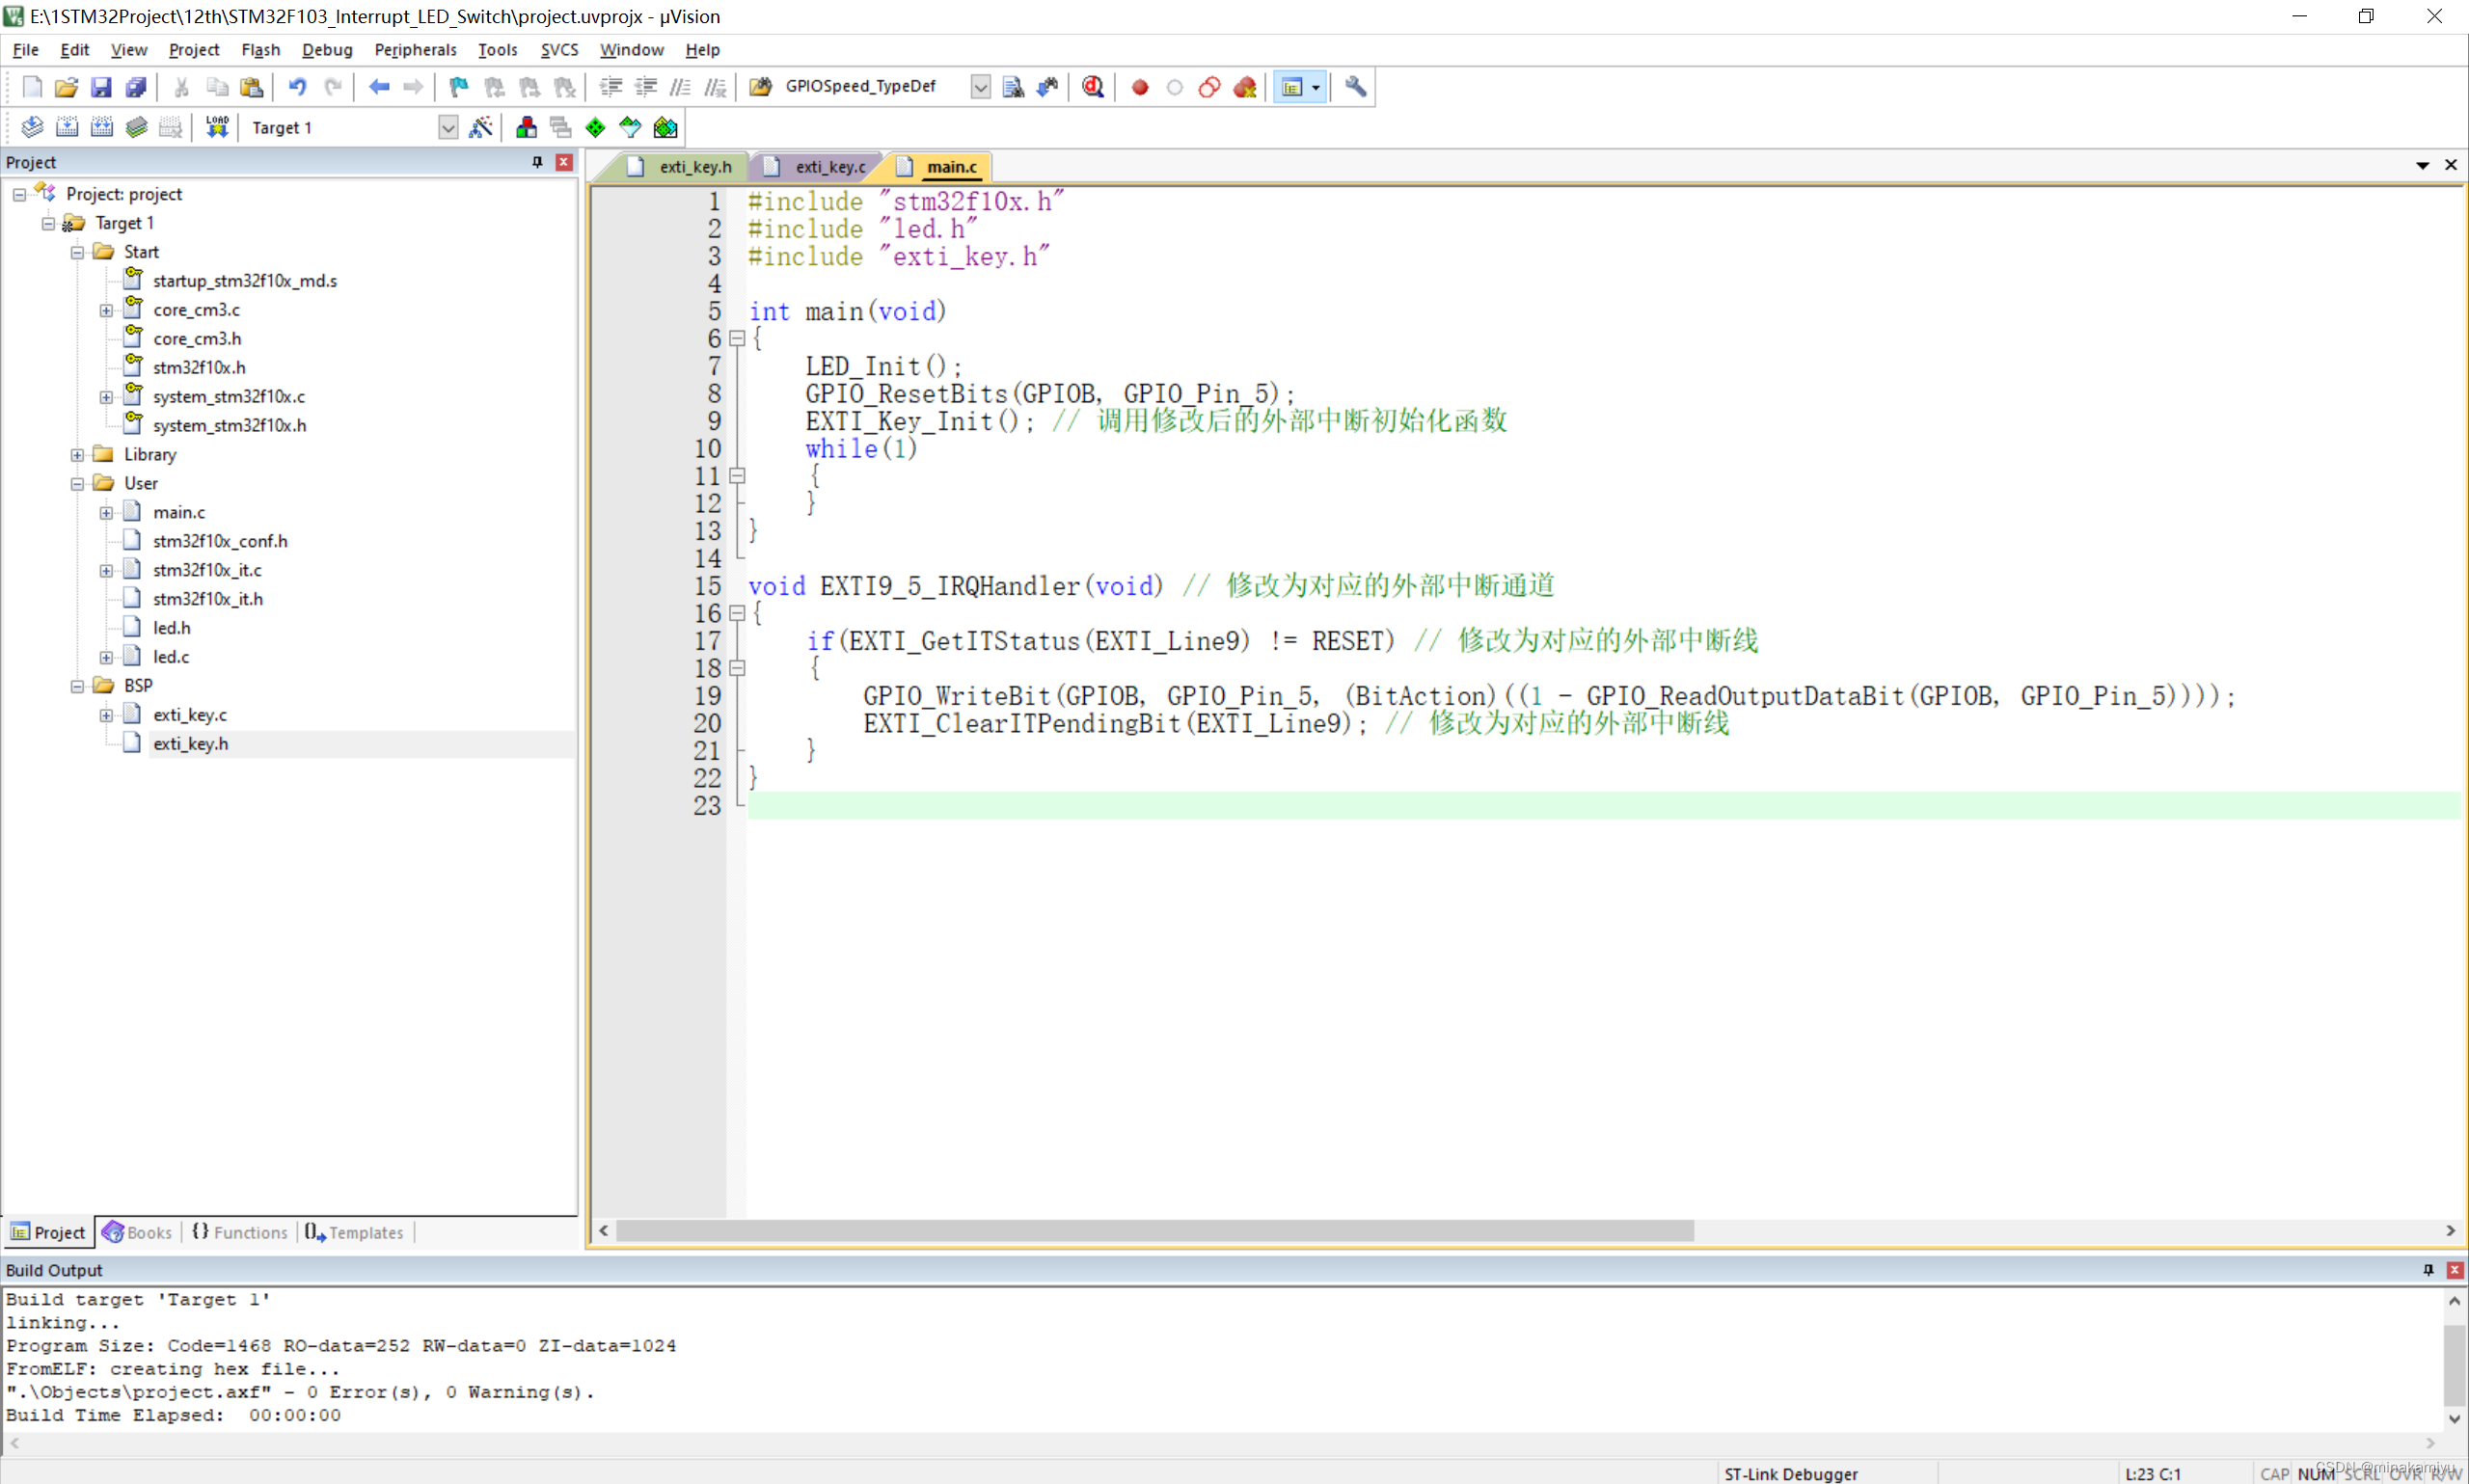Viewport: 2469px width, 1484px height.
Task: Expand stm32f10x_it.c dependencies
Action: coord(106,570)
